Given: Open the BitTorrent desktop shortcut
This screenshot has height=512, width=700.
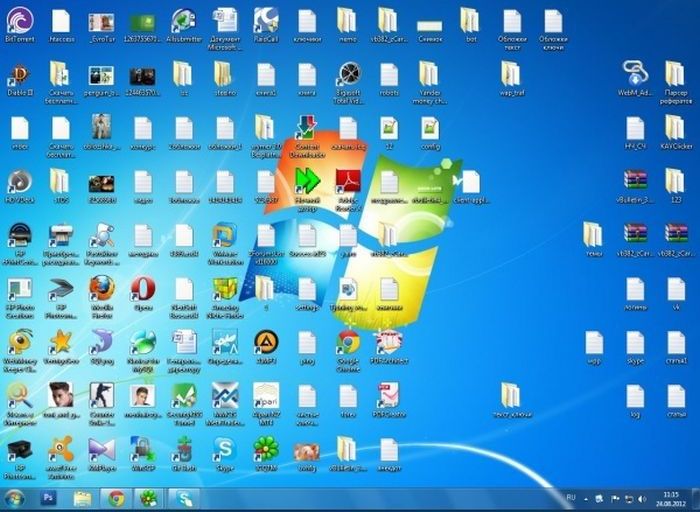Looking at the screenshot, I should [x=19, y=21].
